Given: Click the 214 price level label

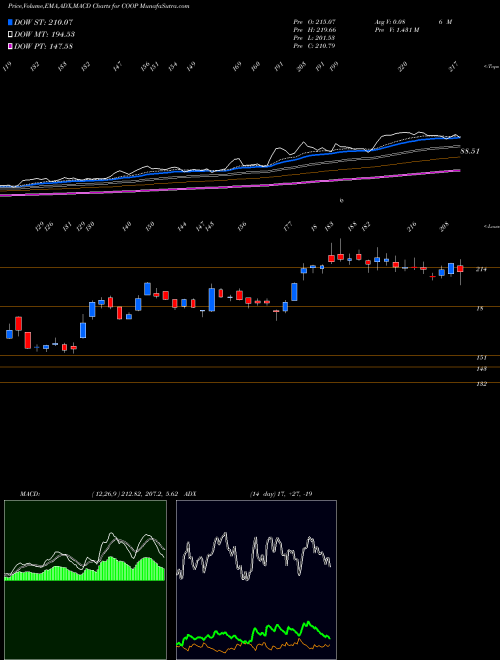Looking at the screenshot, I should [481, 269].
